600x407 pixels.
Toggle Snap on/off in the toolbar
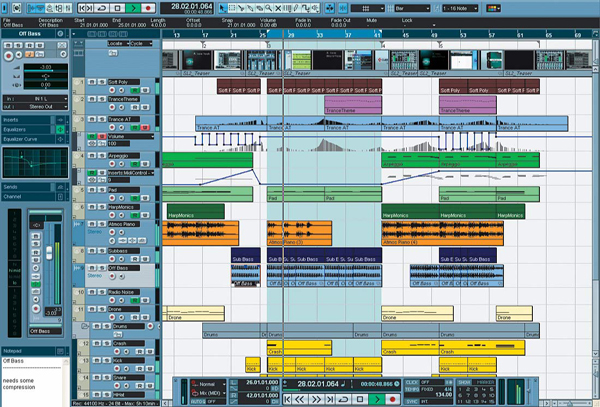tap(343, 8)
